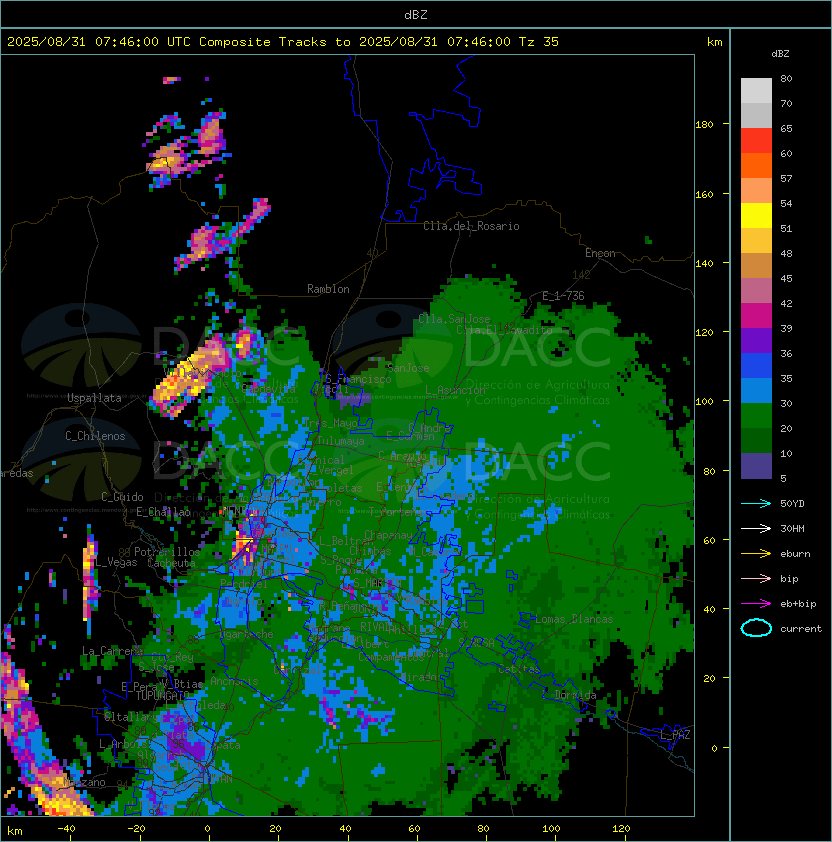
Task: Click the 'La_Carrera' place label
Action: [112, 651]
